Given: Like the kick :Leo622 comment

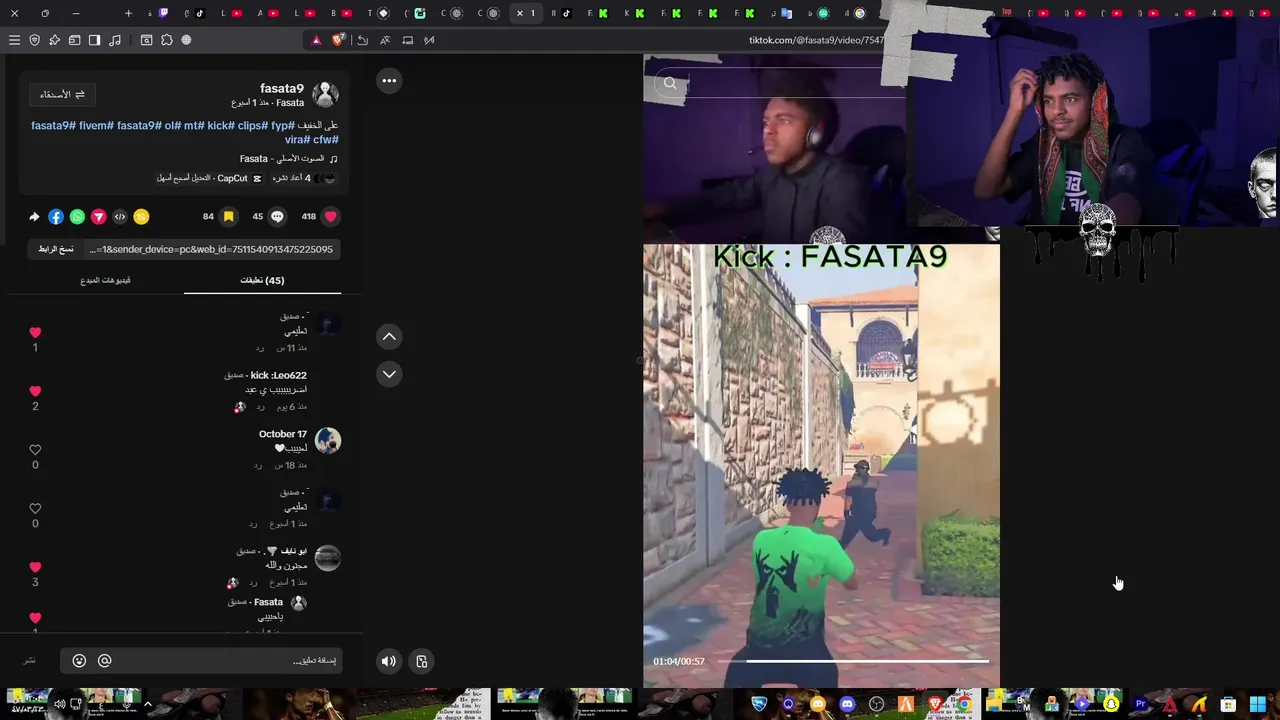Looking at the screenshot, I should (35, 391).
